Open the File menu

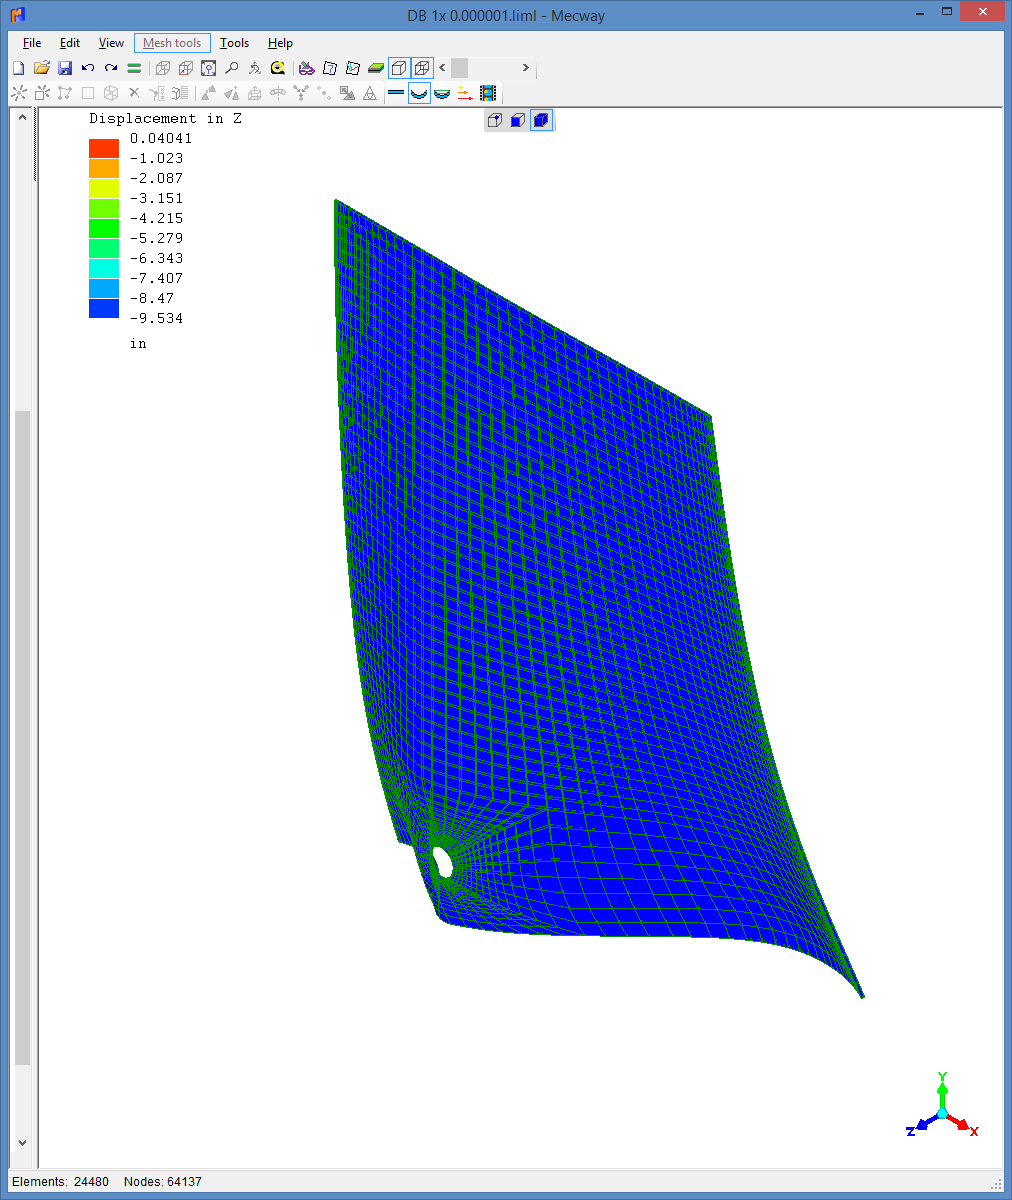32,43
